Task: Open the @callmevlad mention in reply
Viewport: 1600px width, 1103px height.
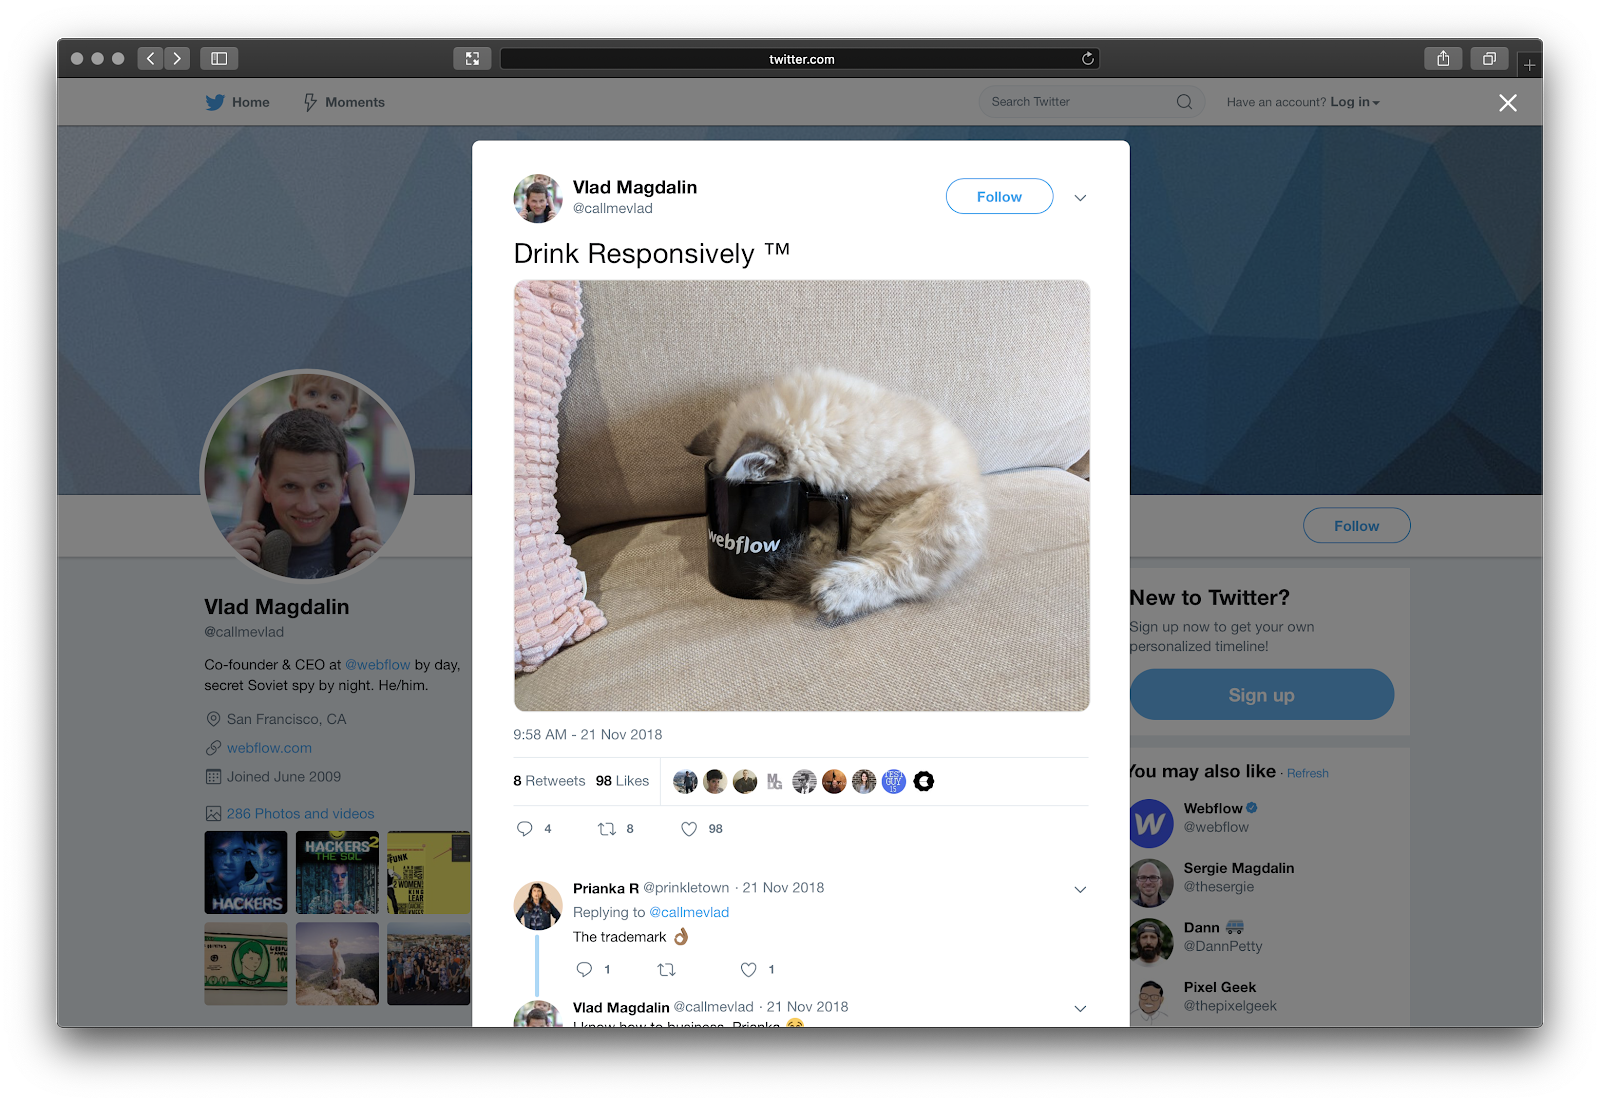Action: click(689, 912)
